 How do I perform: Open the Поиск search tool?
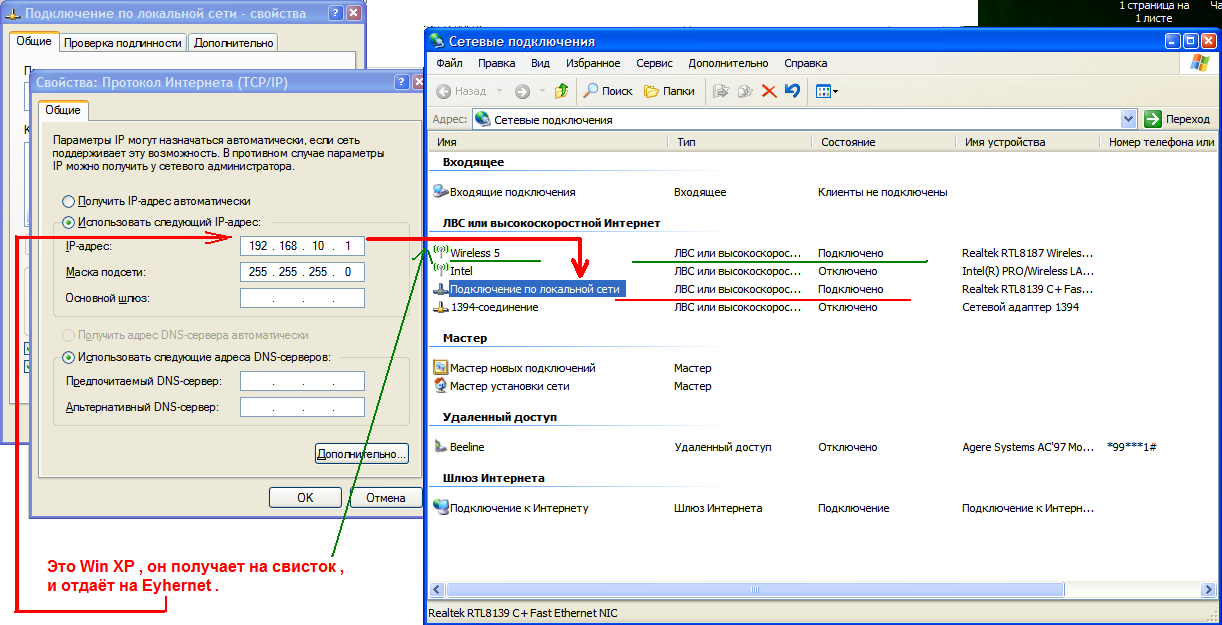click(608, 91)
